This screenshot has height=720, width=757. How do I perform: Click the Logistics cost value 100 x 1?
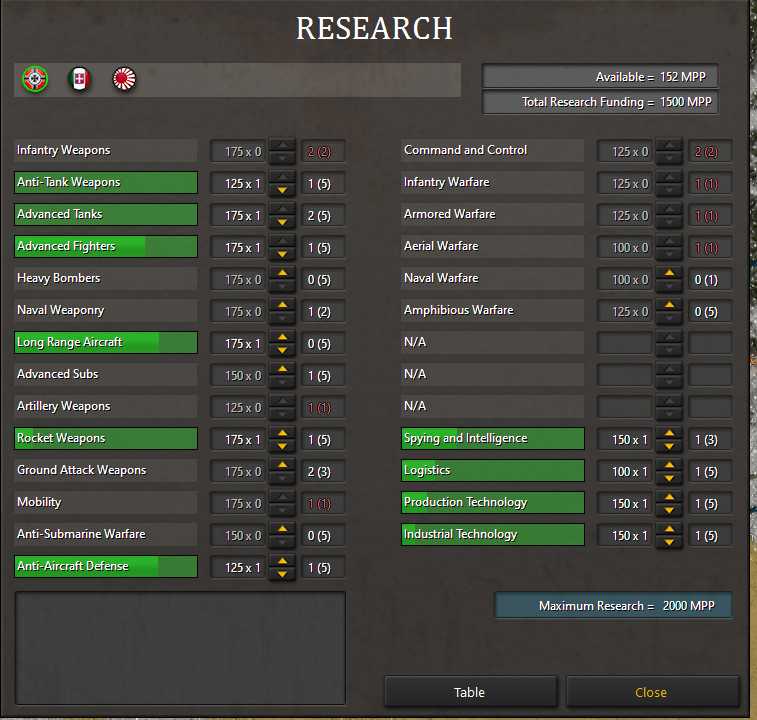(x=625, y=471)
